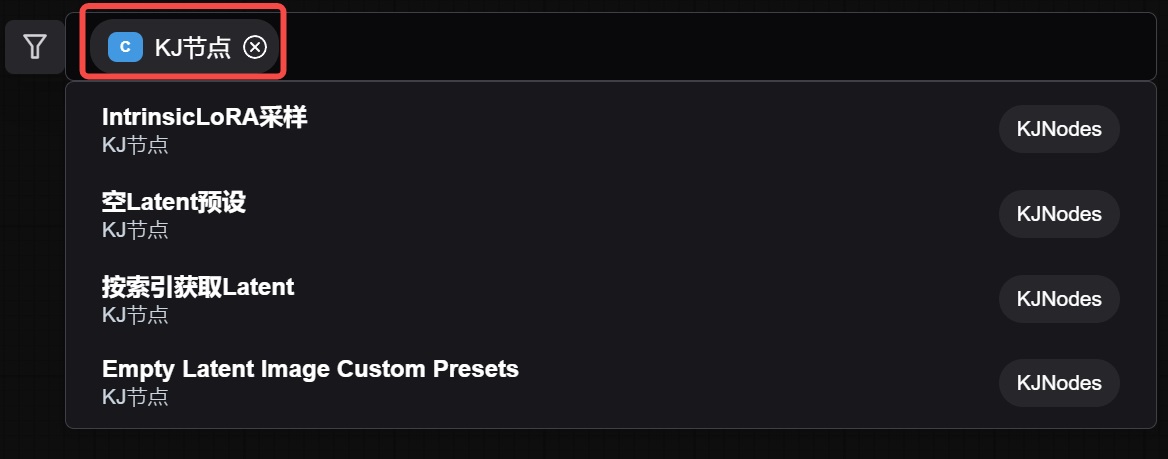Focus the empty node search field
This screenshot has height=459, width=1168.
(x=700, y=47)
